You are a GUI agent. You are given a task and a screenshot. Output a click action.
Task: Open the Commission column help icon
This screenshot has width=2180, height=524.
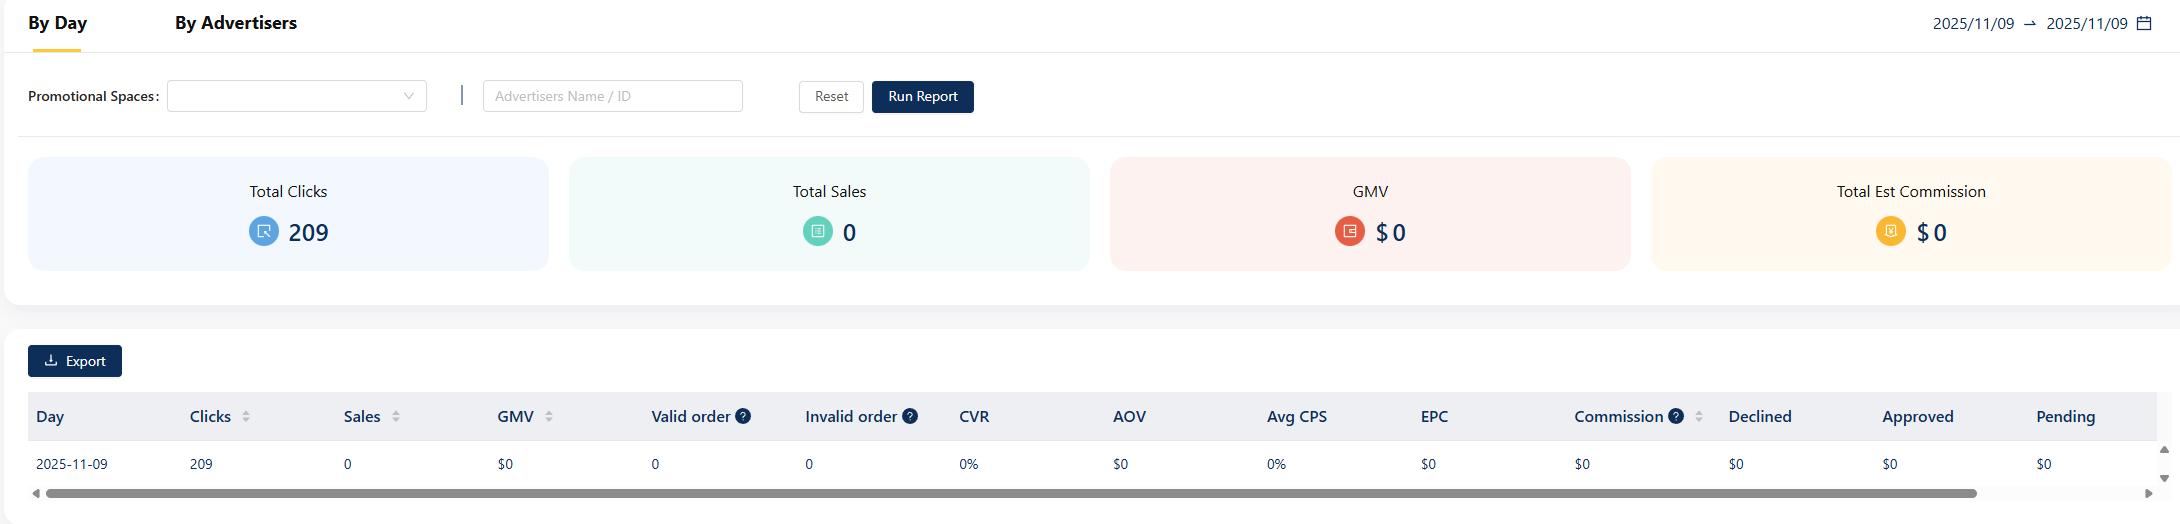pyautogui.click(x=1676, y=416)
